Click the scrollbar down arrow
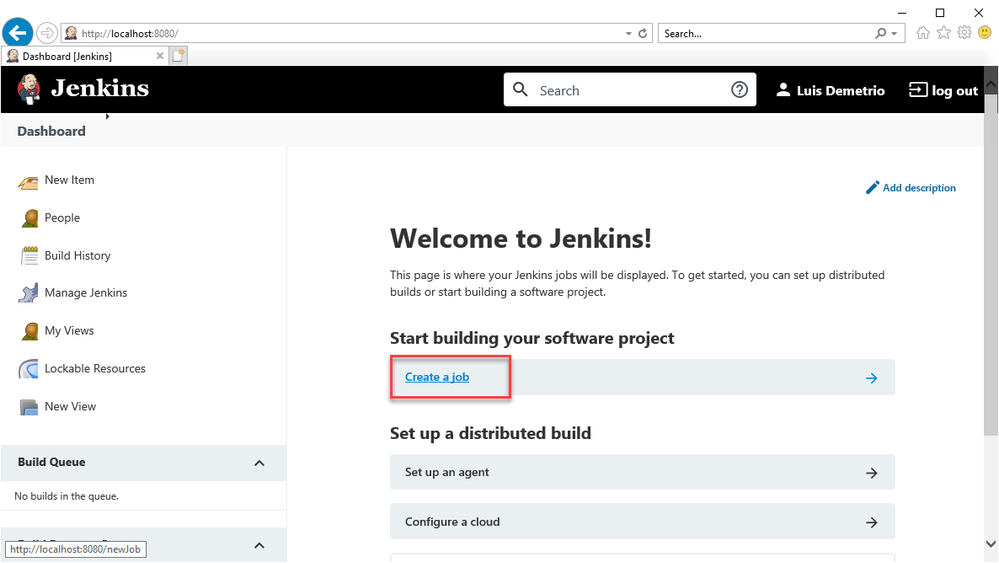 (991, 543)
